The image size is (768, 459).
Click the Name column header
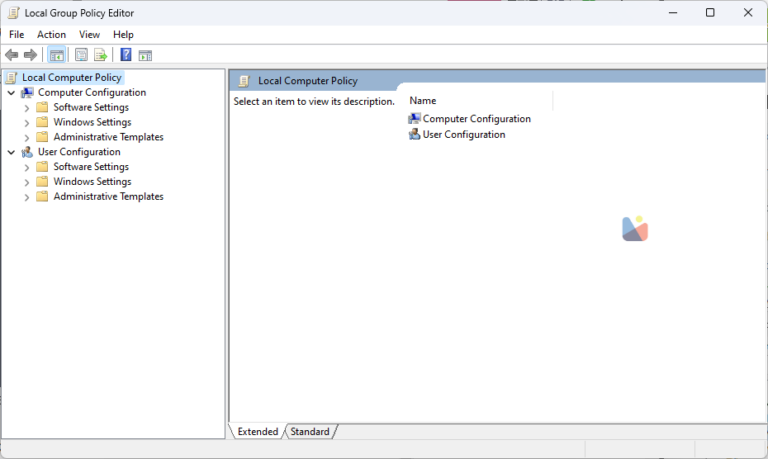coord(423,101)
